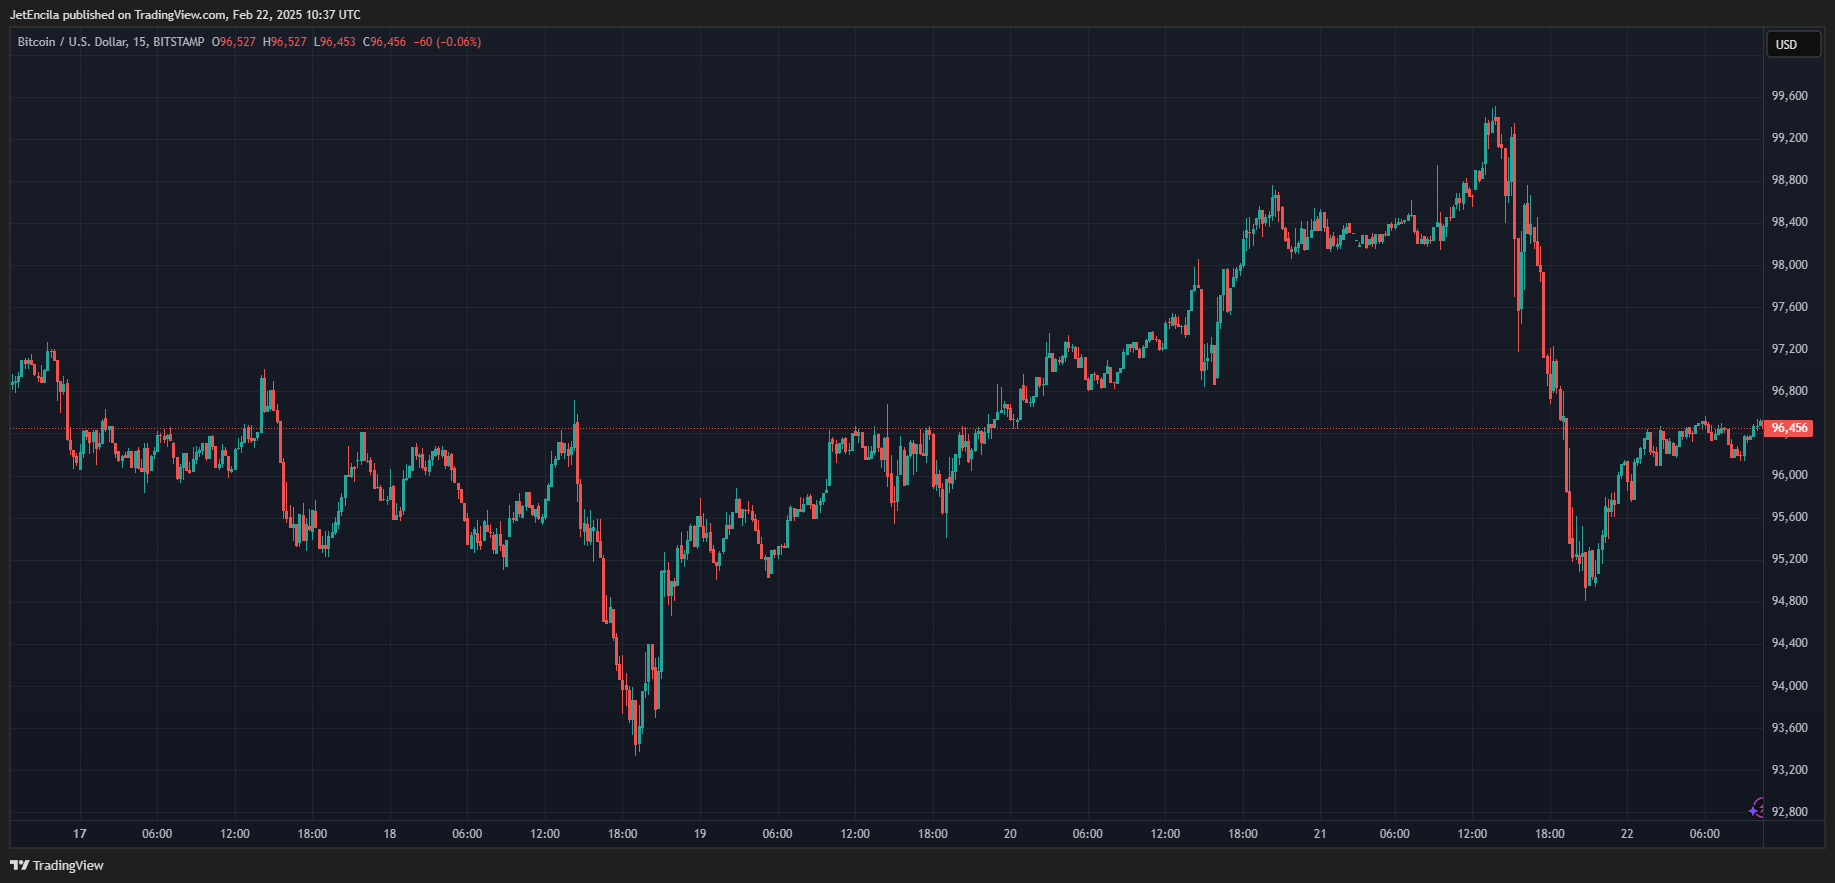
Task: Click date label 20 on the time axis
Action: pos(1010,834)
